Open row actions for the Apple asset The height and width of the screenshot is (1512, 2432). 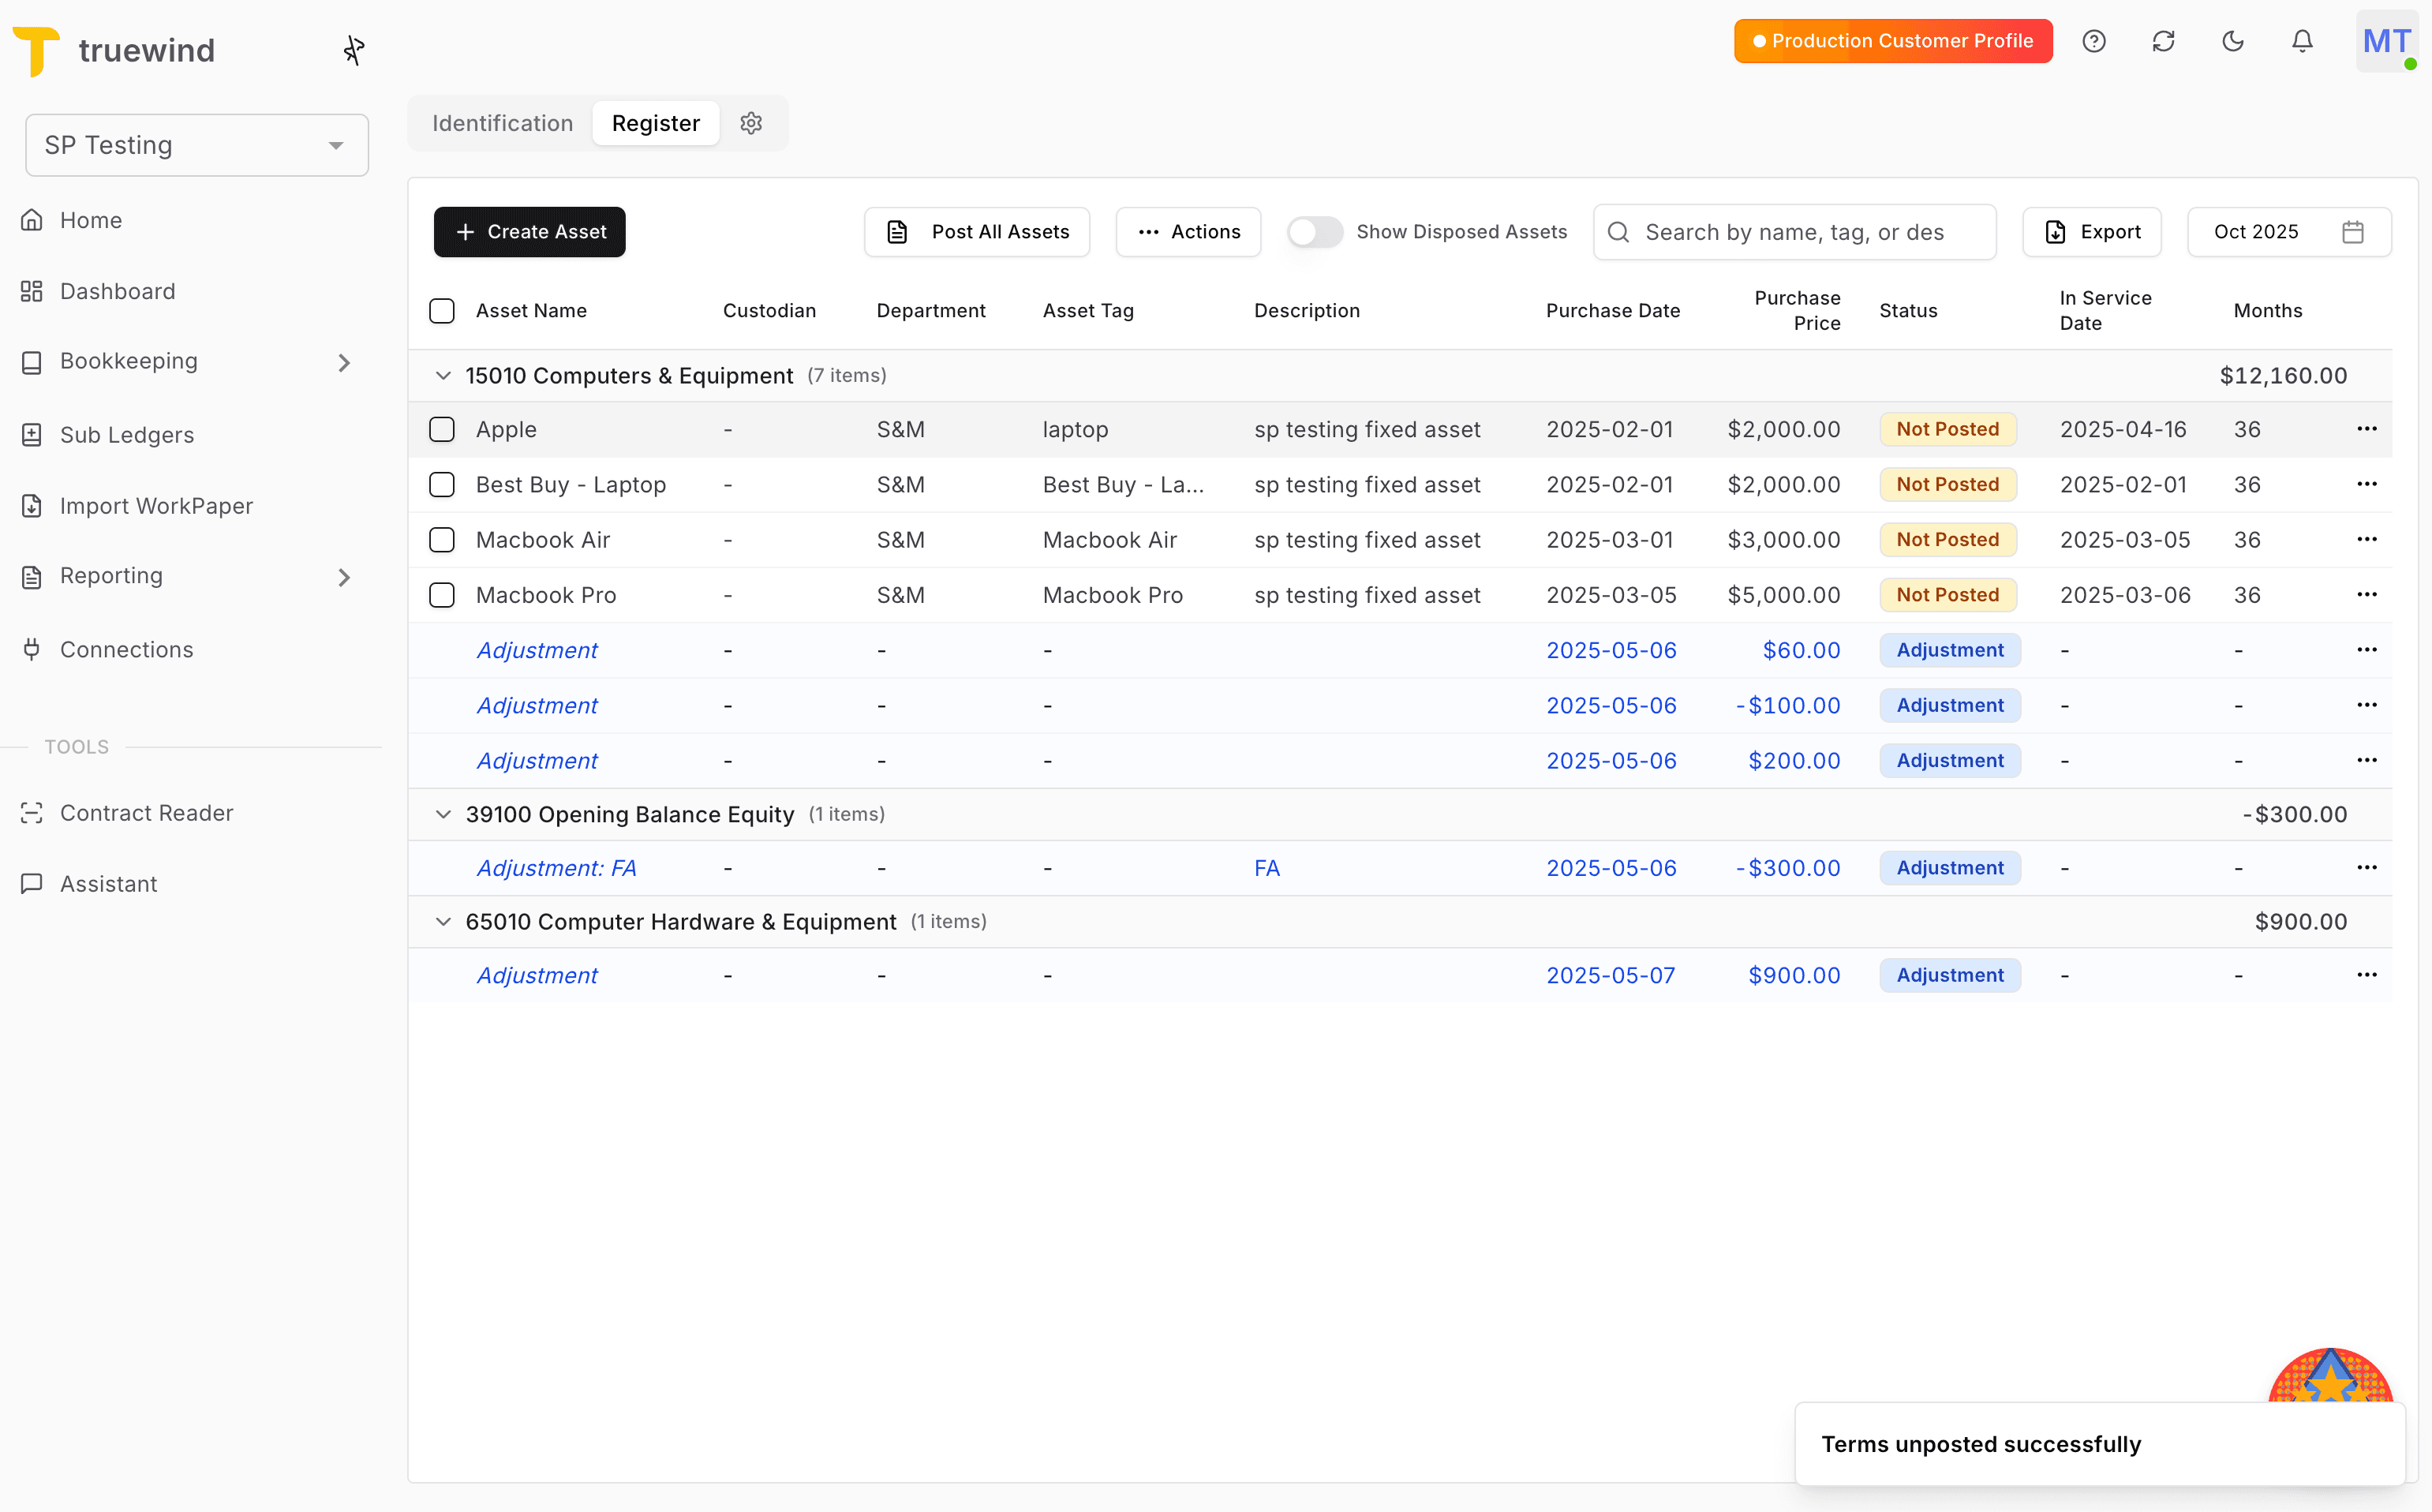(2367, 428)
